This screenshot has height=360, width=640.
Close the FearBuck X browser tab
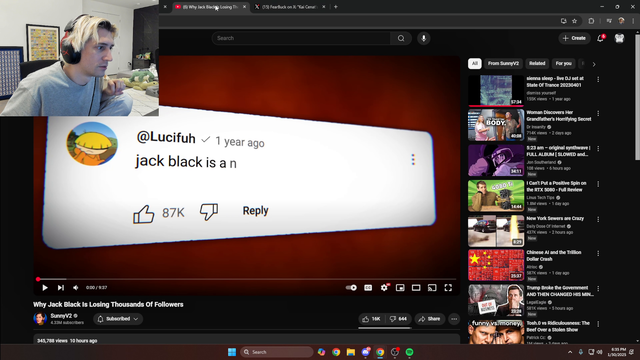point(324,7)
